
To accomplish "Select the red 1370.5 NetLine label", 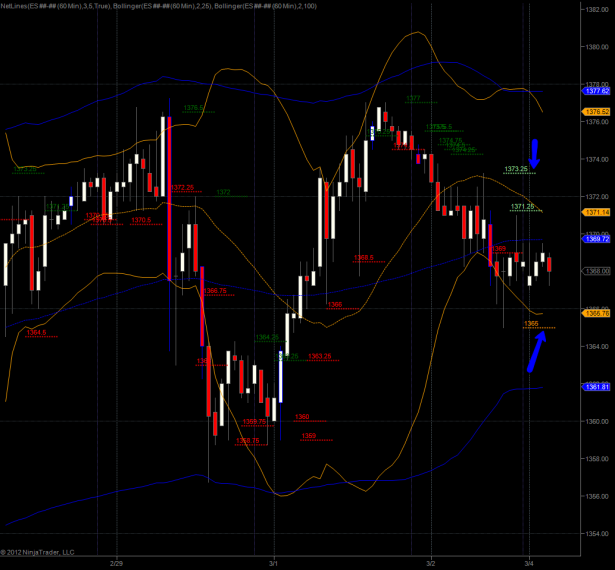I will click(x=141, y=220).
